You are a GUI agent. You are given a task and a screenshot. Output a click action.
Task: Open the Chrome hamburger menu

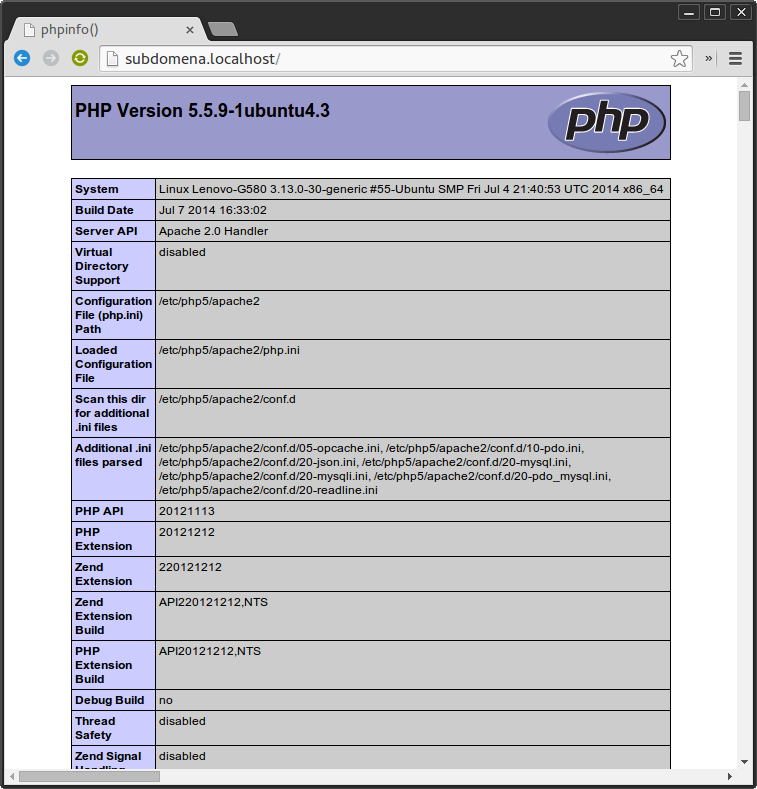[x=735, y=59]
